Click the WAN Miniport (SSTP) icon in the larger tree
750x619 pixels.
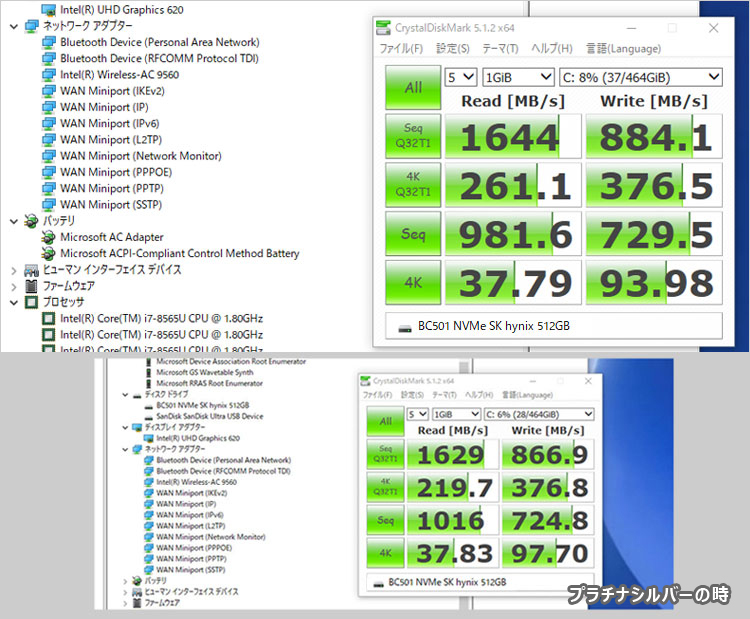pos(48,205)
